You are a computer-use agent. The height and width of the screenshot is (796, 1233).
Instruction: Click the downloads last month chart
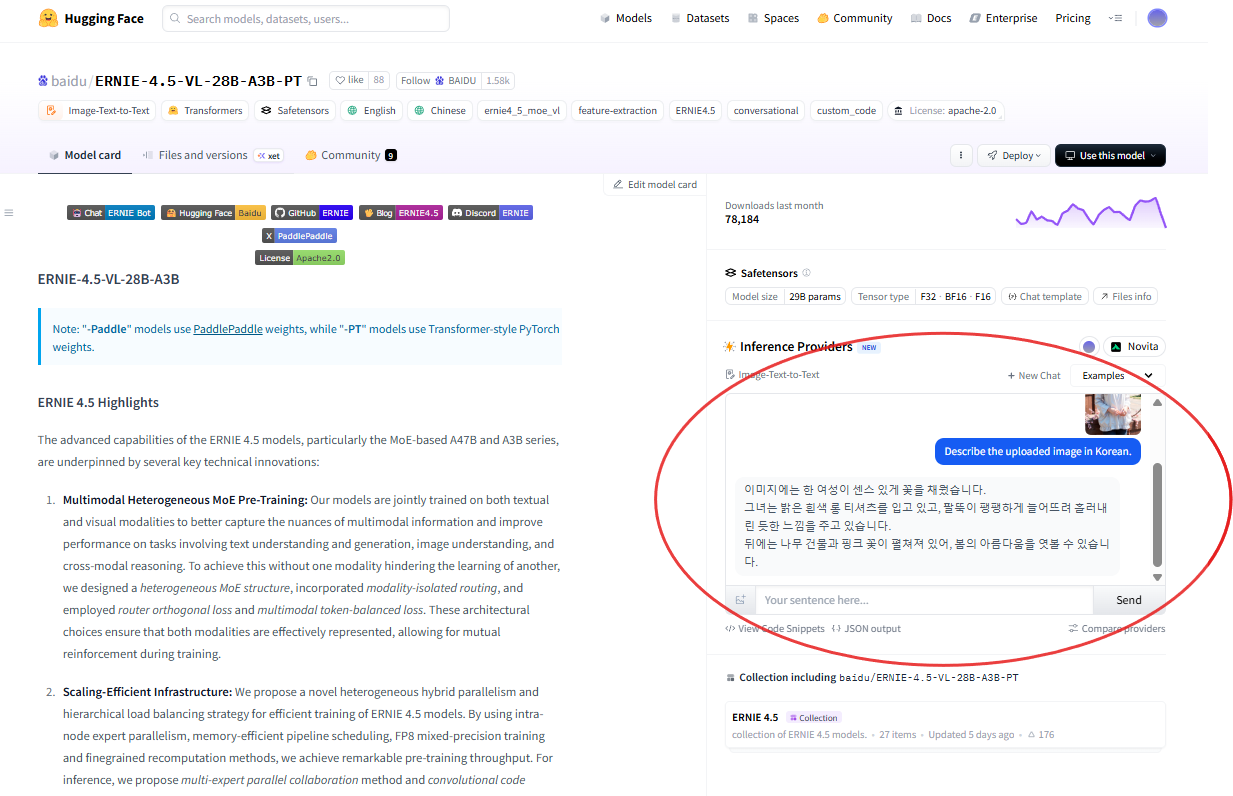[1091, 212]
